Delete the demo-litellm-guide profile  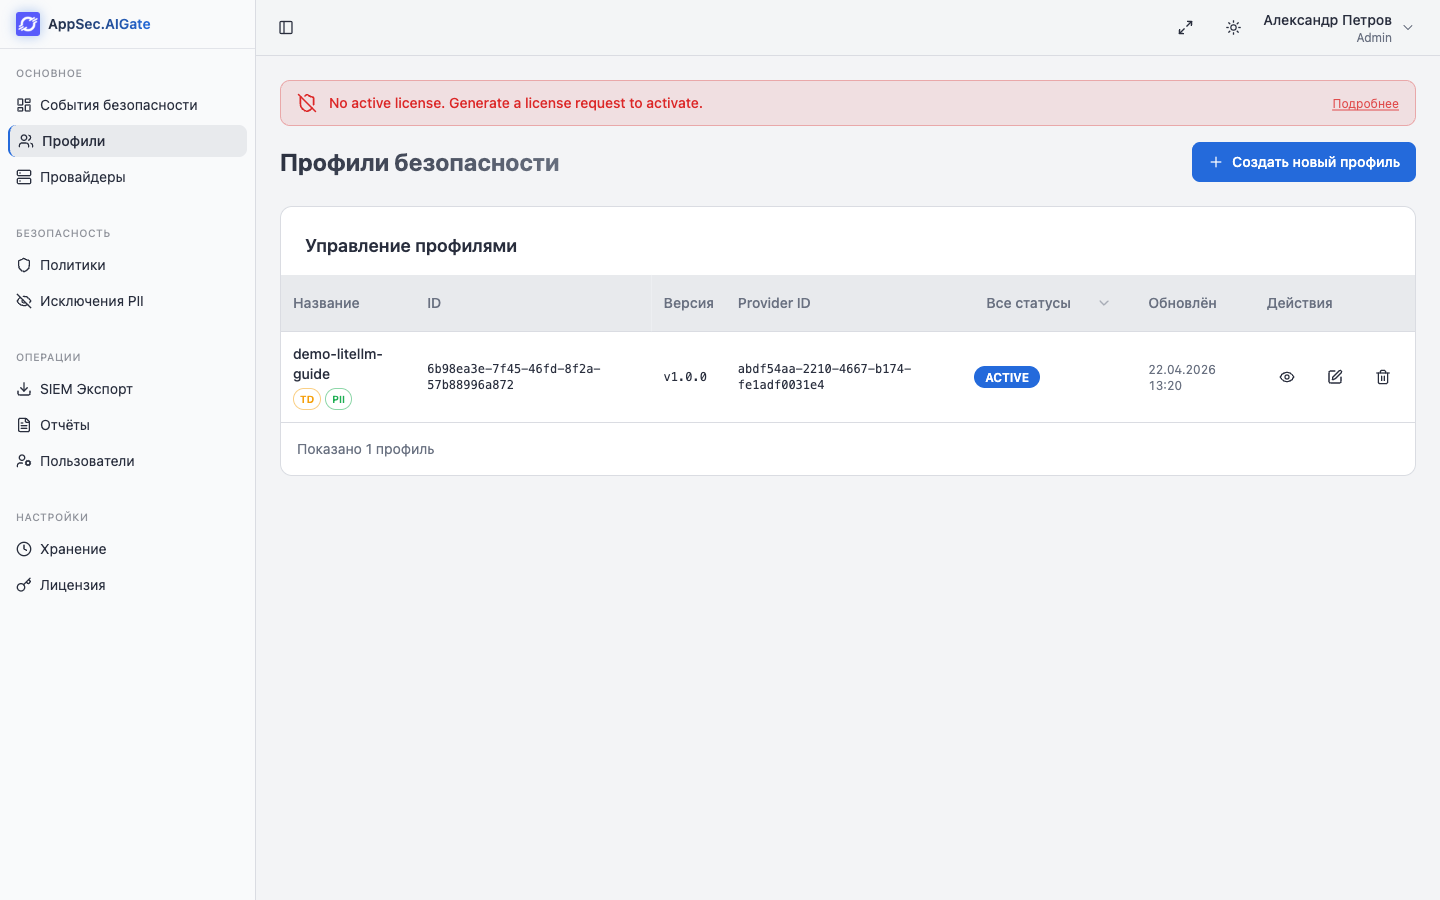1383,377
